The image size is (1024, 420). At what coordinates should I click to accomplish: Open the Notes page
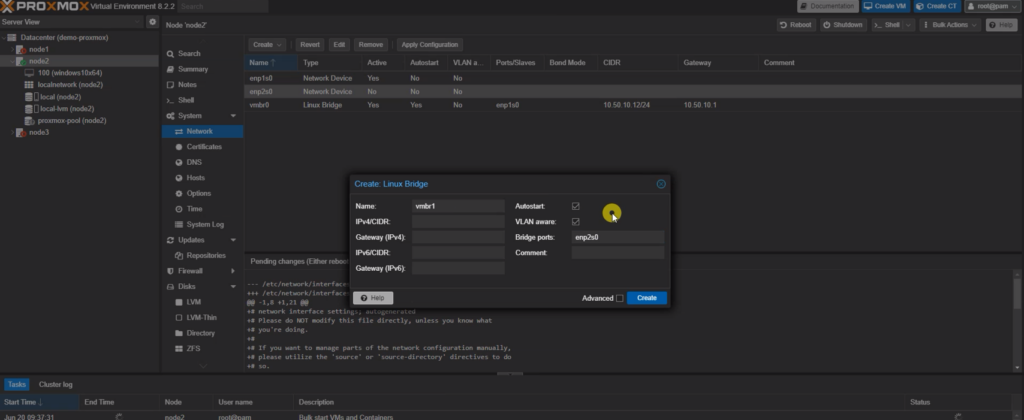pos(187,85)
